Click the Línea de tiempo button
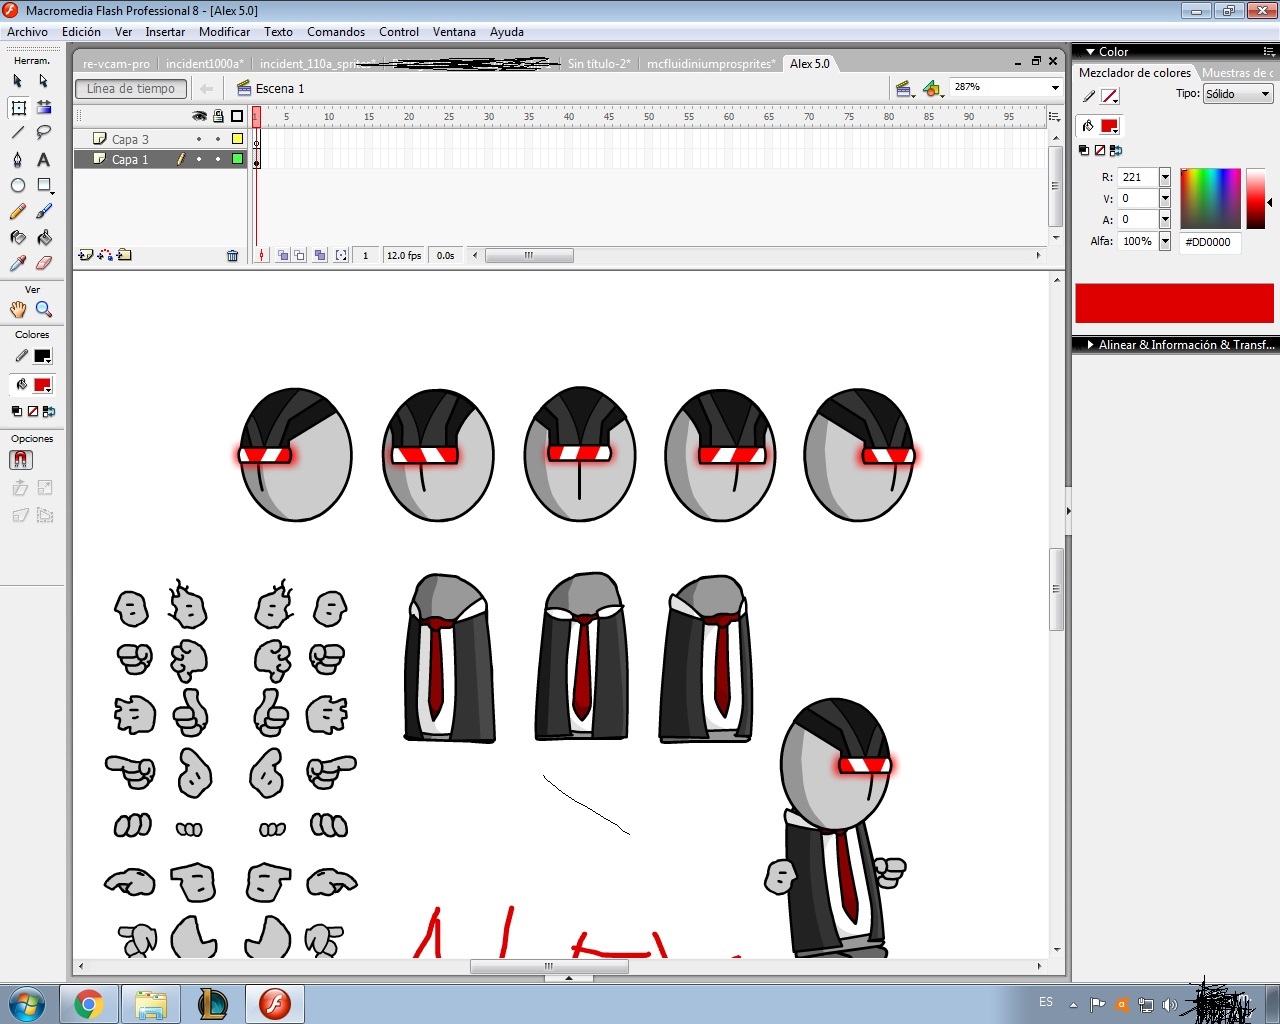 click(131, 89)
